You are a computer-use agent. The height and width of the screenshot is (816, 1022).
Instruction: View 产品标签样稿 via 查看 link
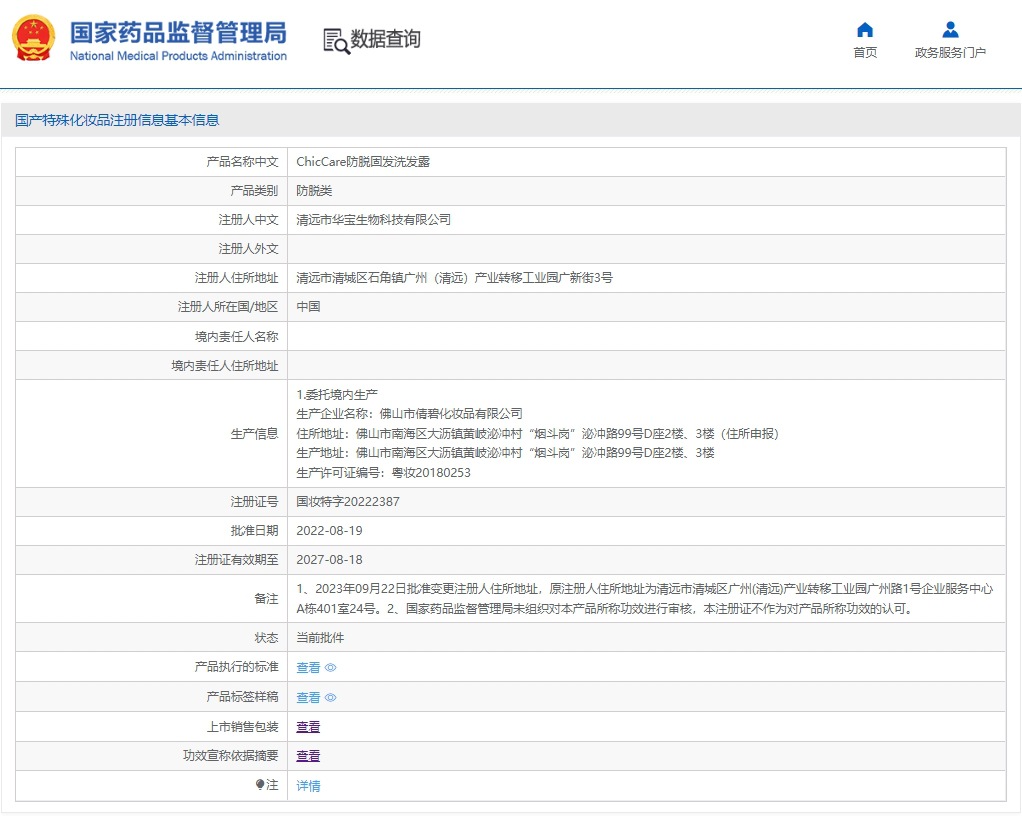tap(308, 698)
